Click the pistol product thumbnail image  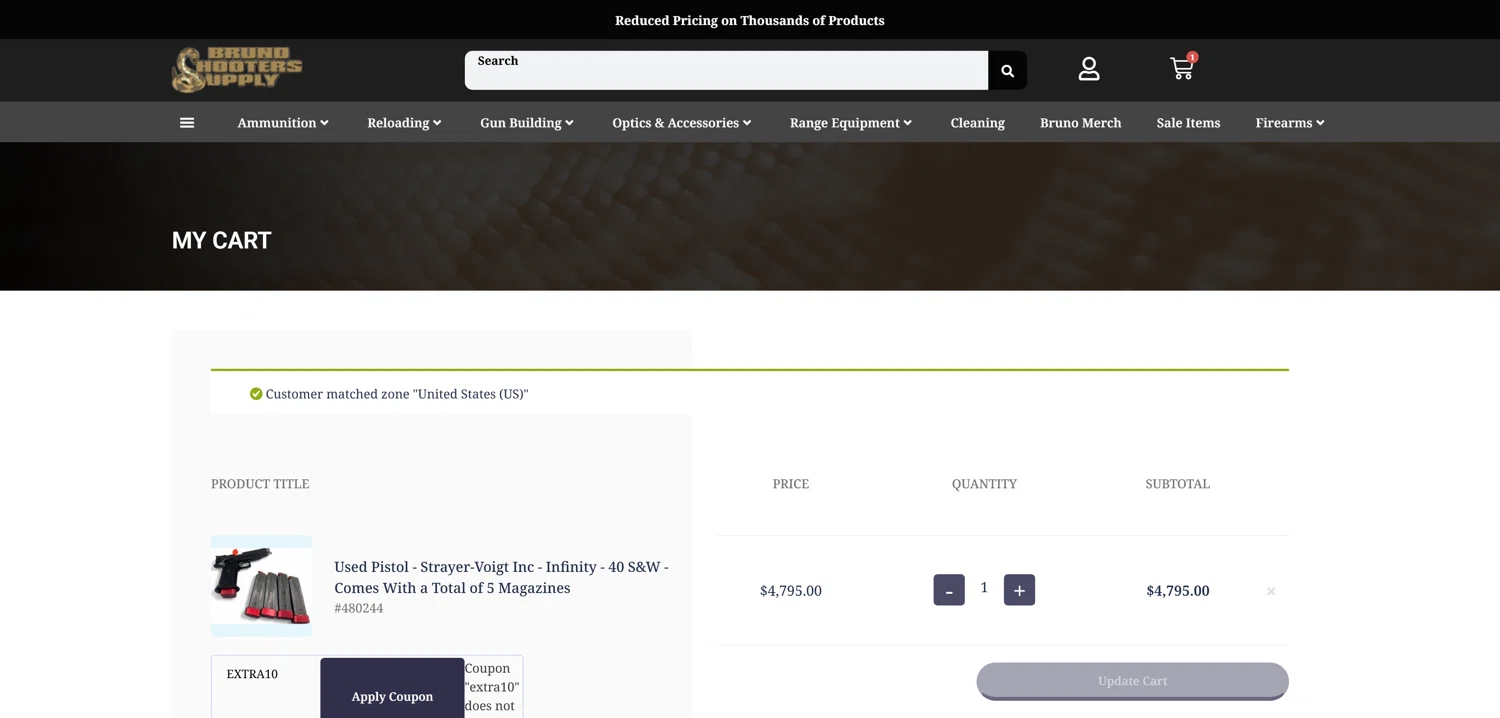click(x=261, y=586)
